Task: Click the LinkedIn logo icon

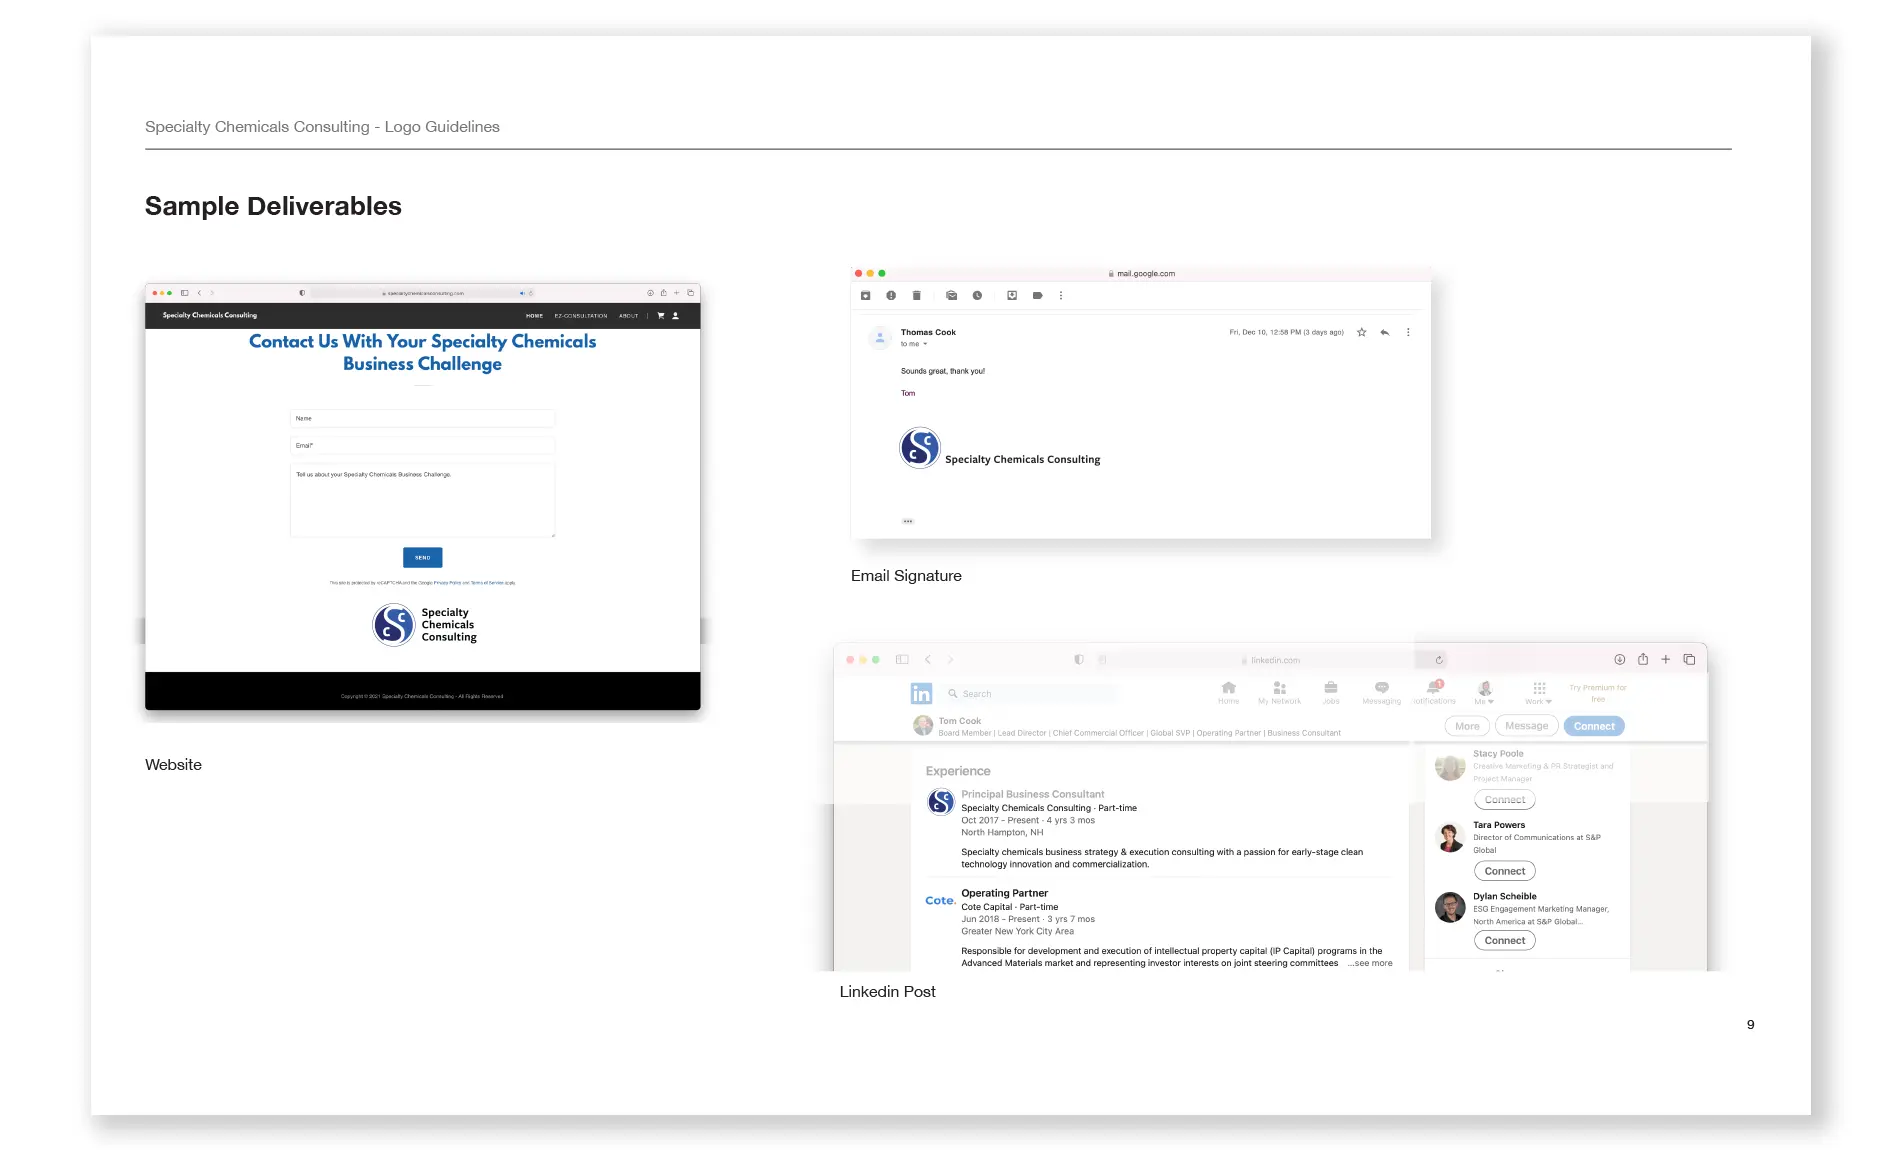Action: [x=921, y=694]
